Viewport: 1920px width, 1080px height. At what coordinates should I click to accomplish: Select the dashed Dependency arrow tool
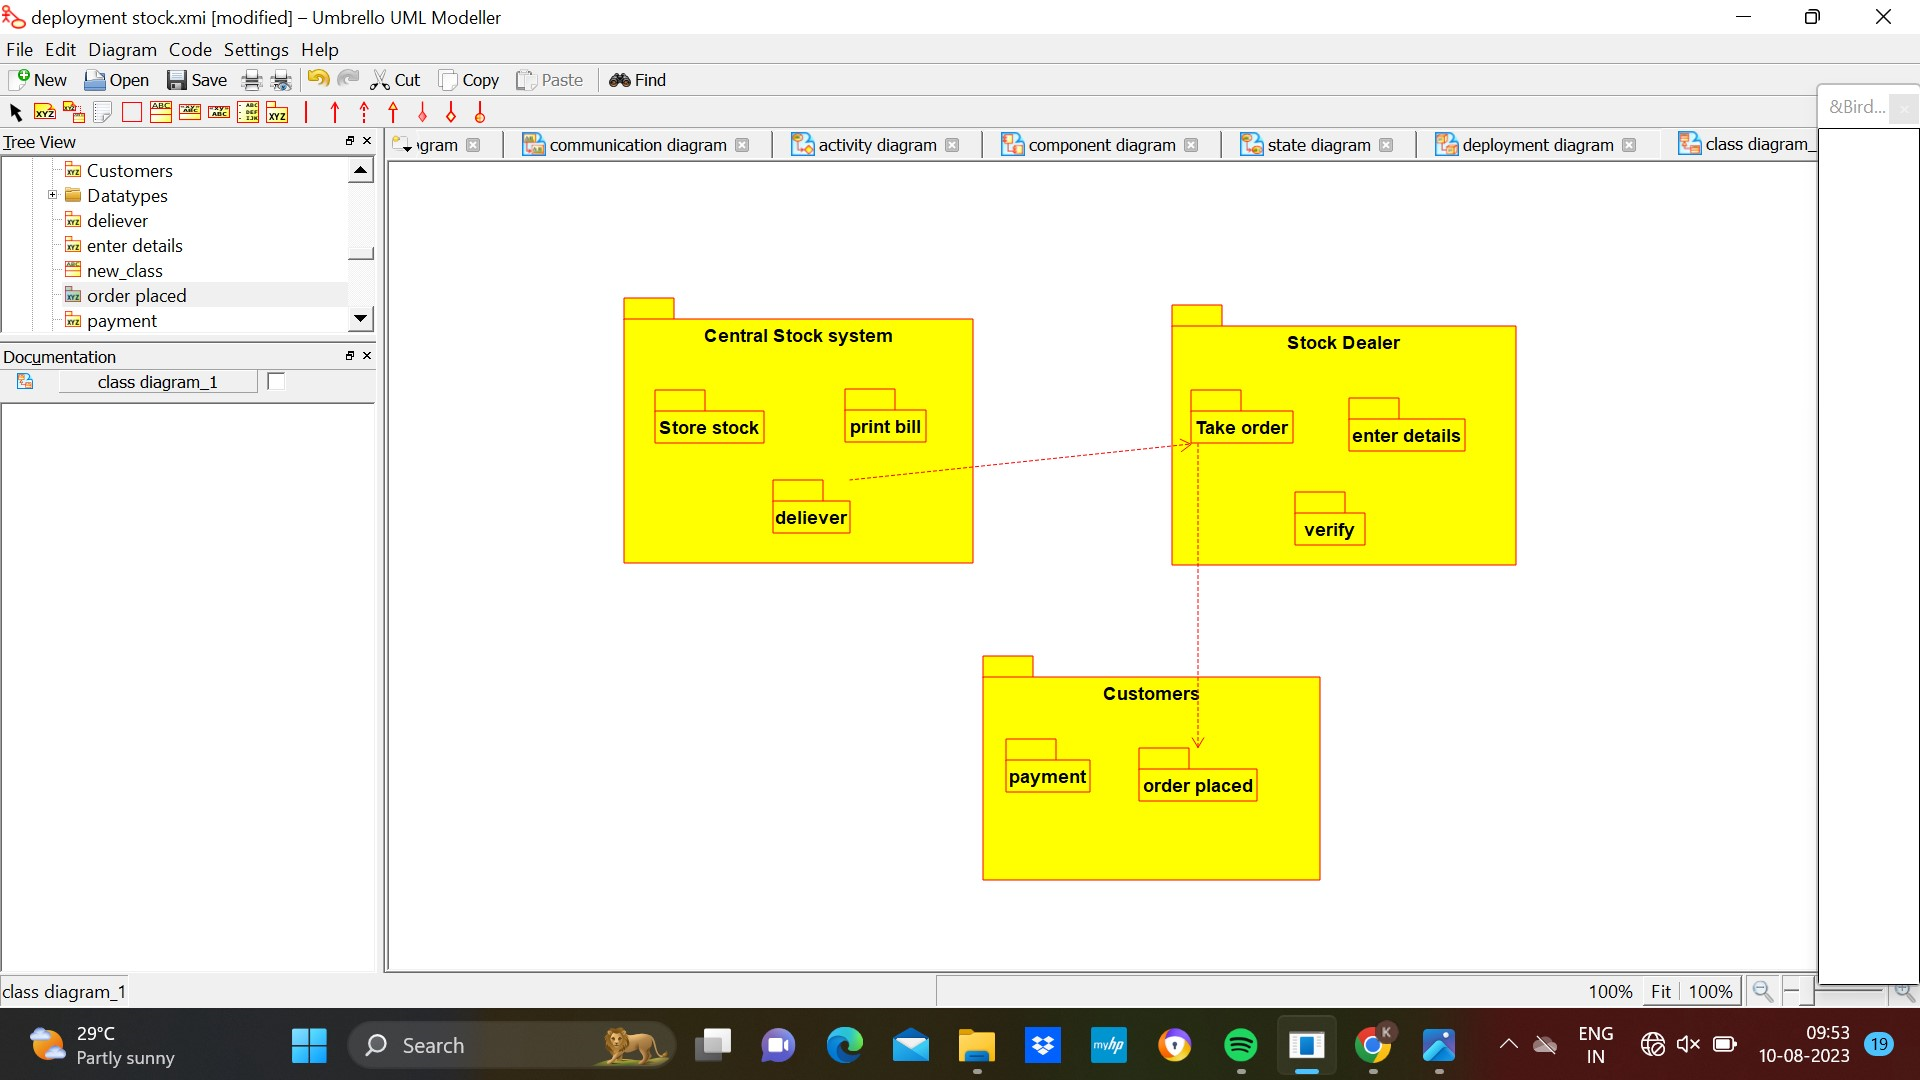pos(364,112)
